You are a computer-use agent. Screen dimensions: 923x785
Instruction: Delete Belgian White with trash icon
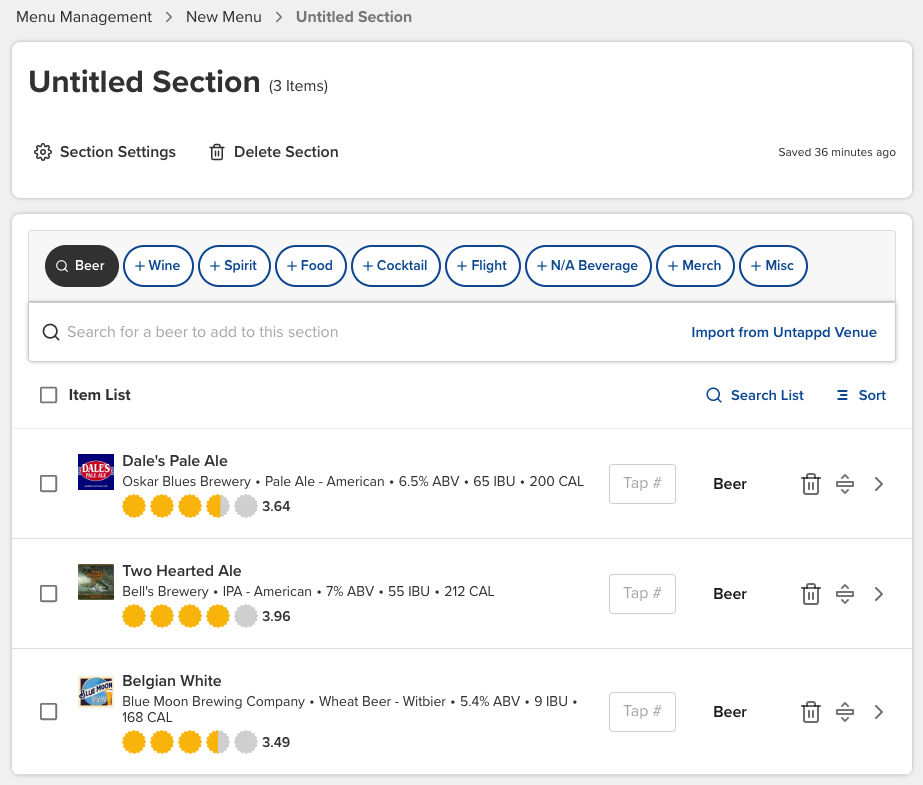811,712
